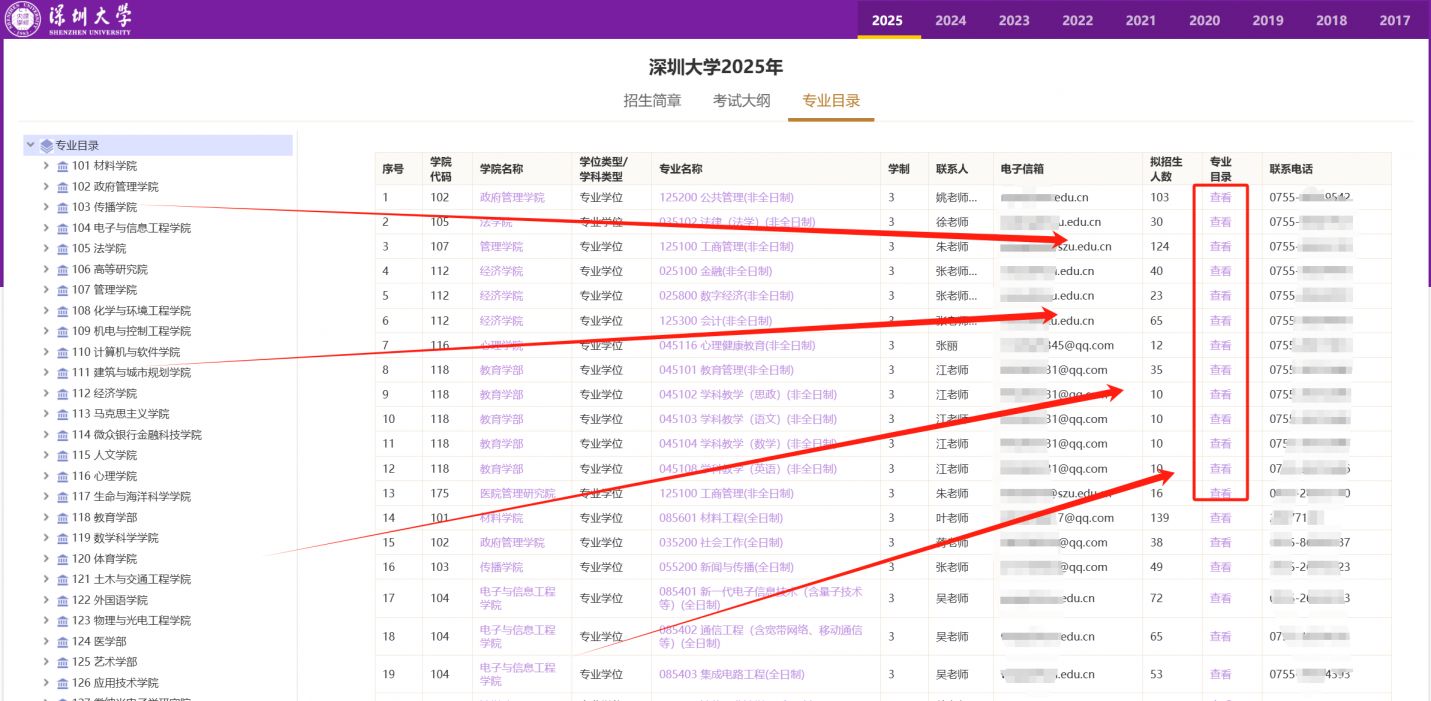Click 查看 in the 085403 集成电路工程 row
This screenshot has width=1431, height=701.
[1221, 674]
